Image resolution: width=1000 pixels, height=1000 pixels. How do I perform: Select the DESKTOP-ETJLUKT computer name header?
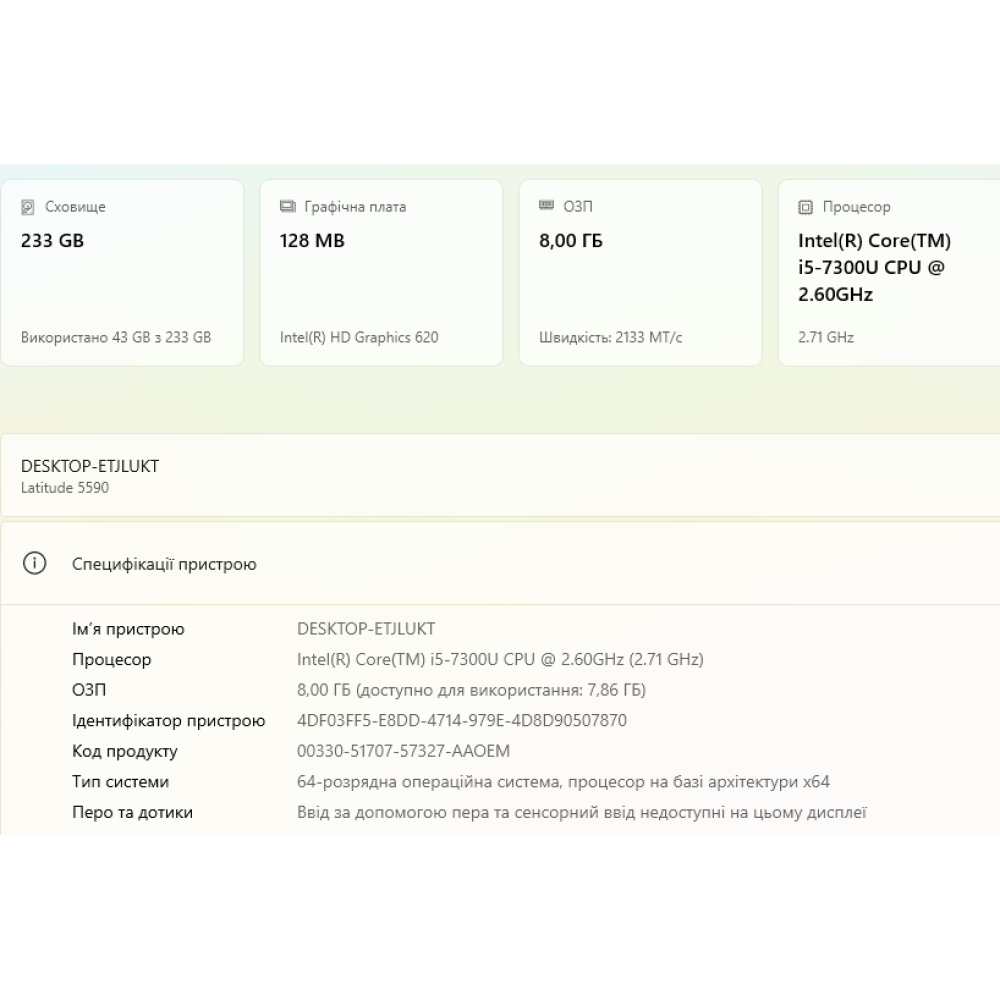(x=90, y=466)
